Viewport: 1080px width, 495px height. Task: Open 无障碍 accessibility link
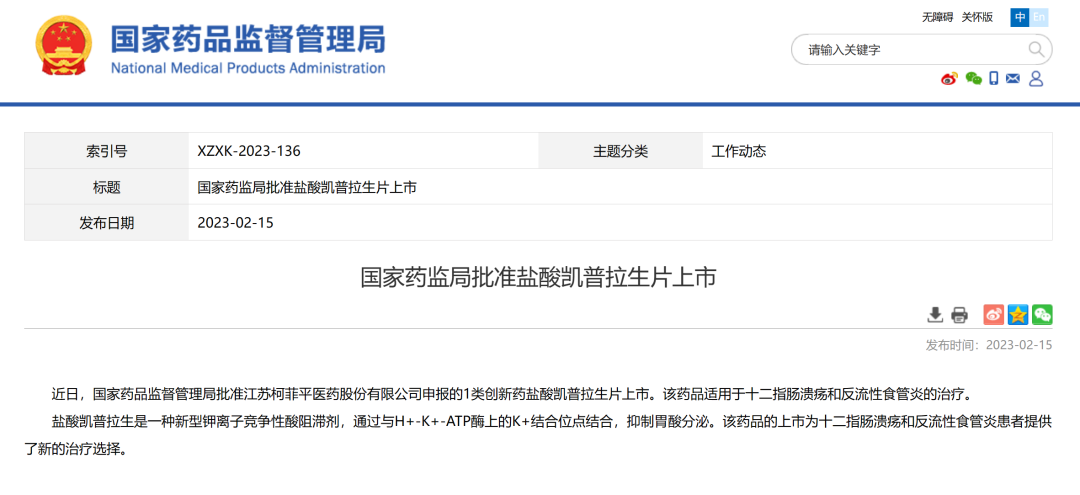click(x=937, y=17)
